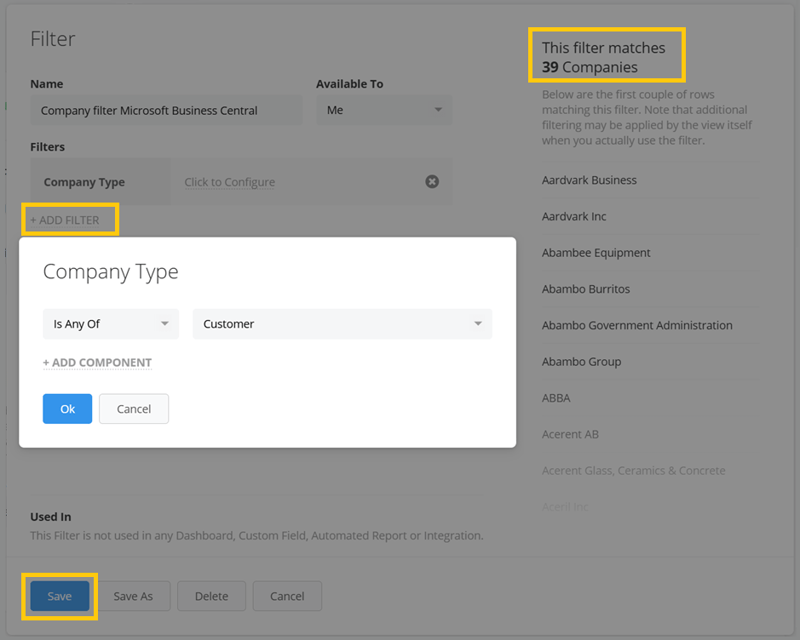Screen dimensions: 800x640
Task: Cancel the Company Type dialog
Action: point(134,409)
